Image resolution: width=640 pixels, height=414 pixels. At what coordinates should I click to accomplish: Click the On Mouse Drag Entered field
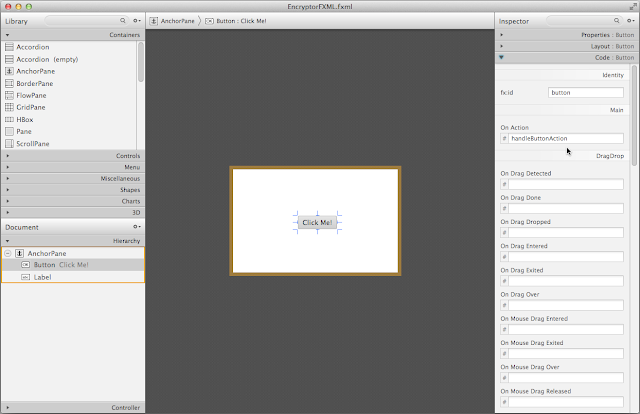566,329
